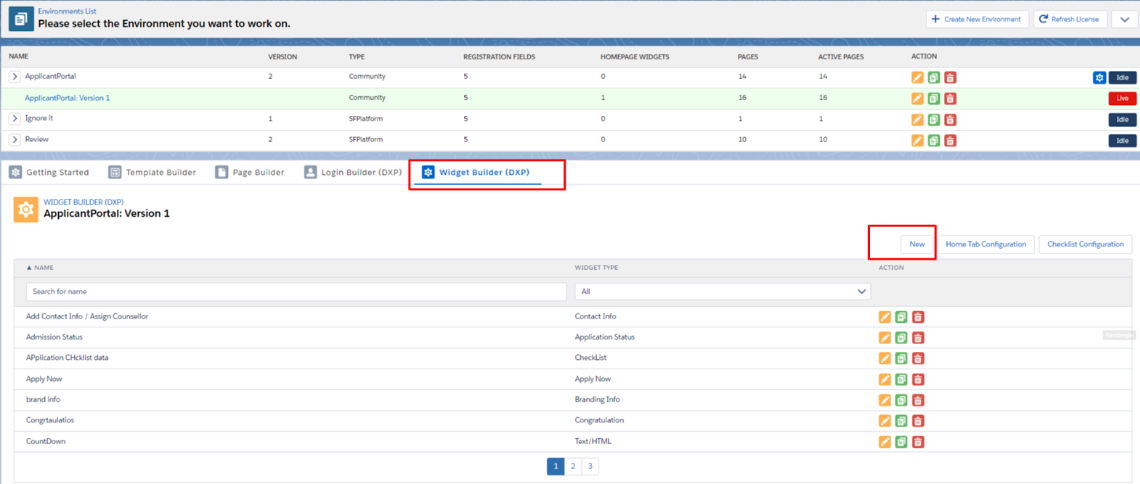Viewport: 1140px width, 484px height.
Task: Delete the Congrtaulatios widget
Action: (918, 421)
